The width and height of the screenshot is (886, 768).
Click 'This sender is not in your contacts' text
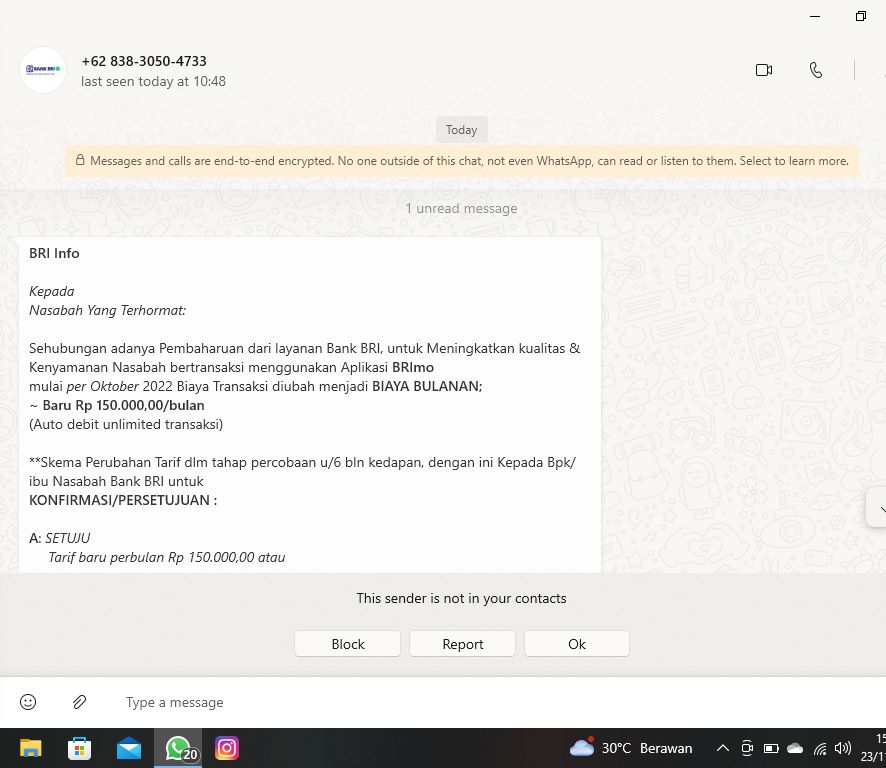pyautogui.click(x=461, y=598)
